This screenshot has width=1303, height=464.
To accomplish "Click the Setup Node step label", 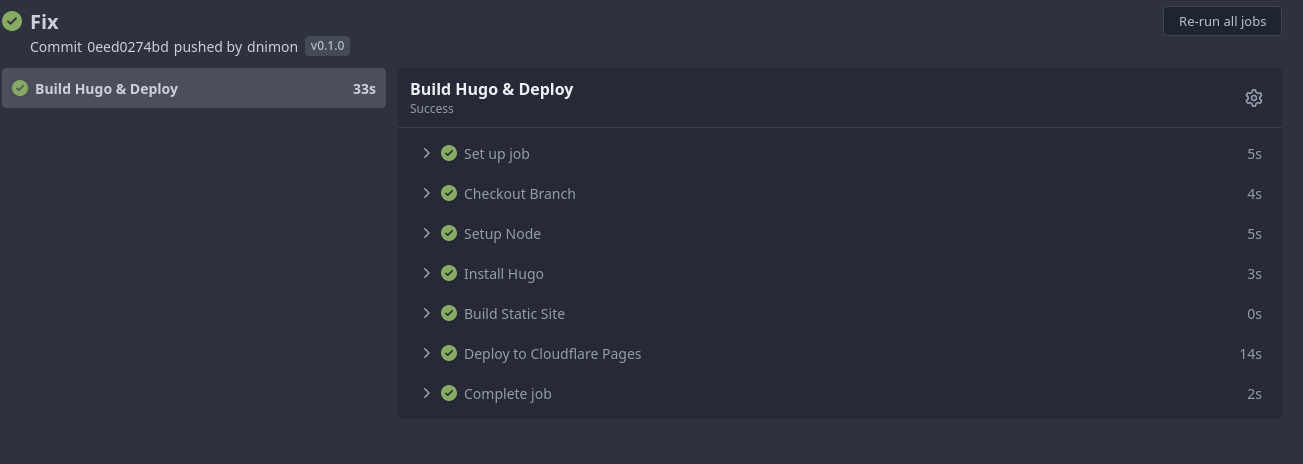I will [x=502, y=234].
